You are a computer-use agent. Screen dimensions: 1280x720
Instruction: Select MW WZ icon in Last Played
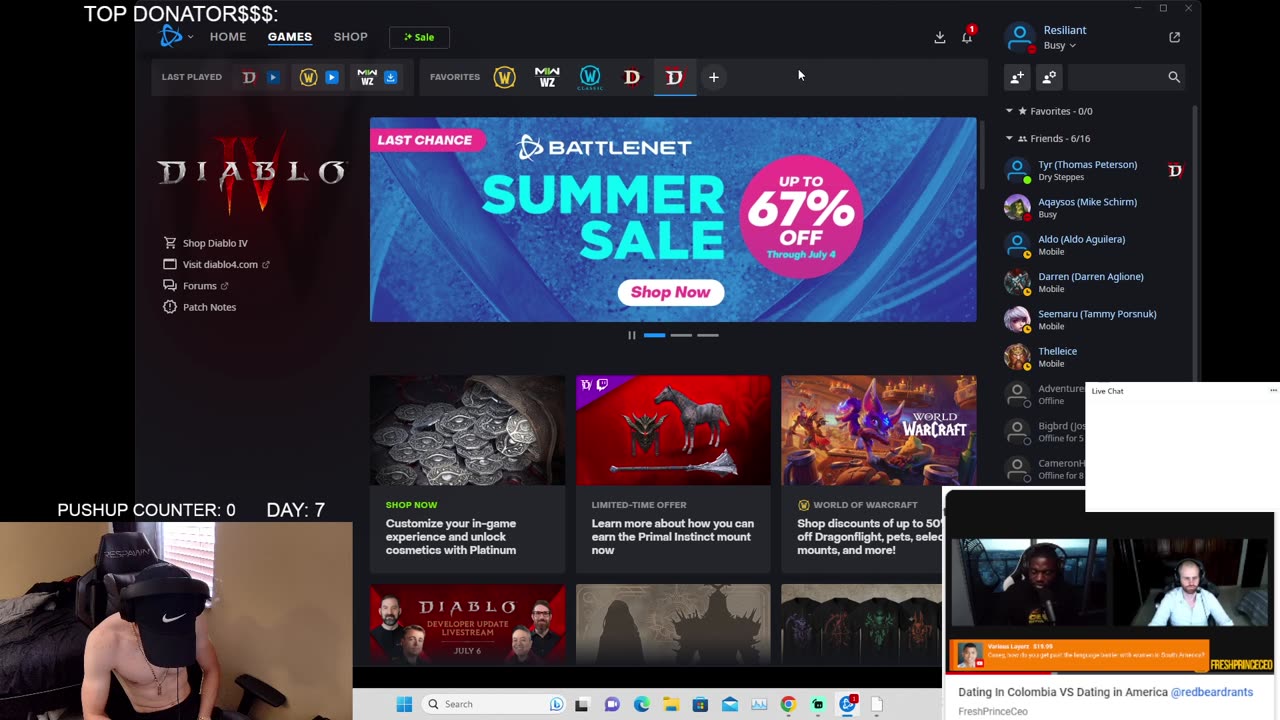coord(367,77)
